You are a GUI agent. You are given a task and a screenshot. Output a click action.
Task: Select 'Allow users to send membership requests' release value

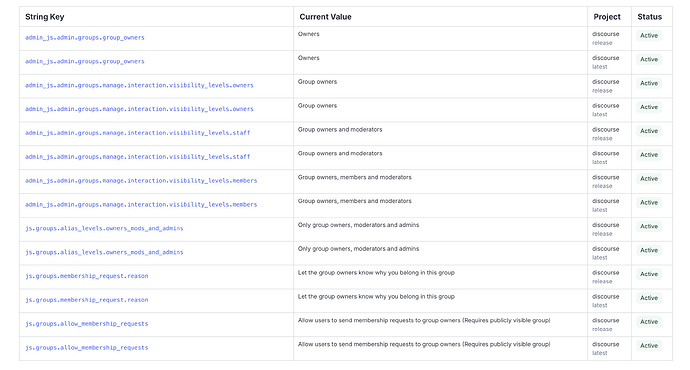click(x=424, y=320)
